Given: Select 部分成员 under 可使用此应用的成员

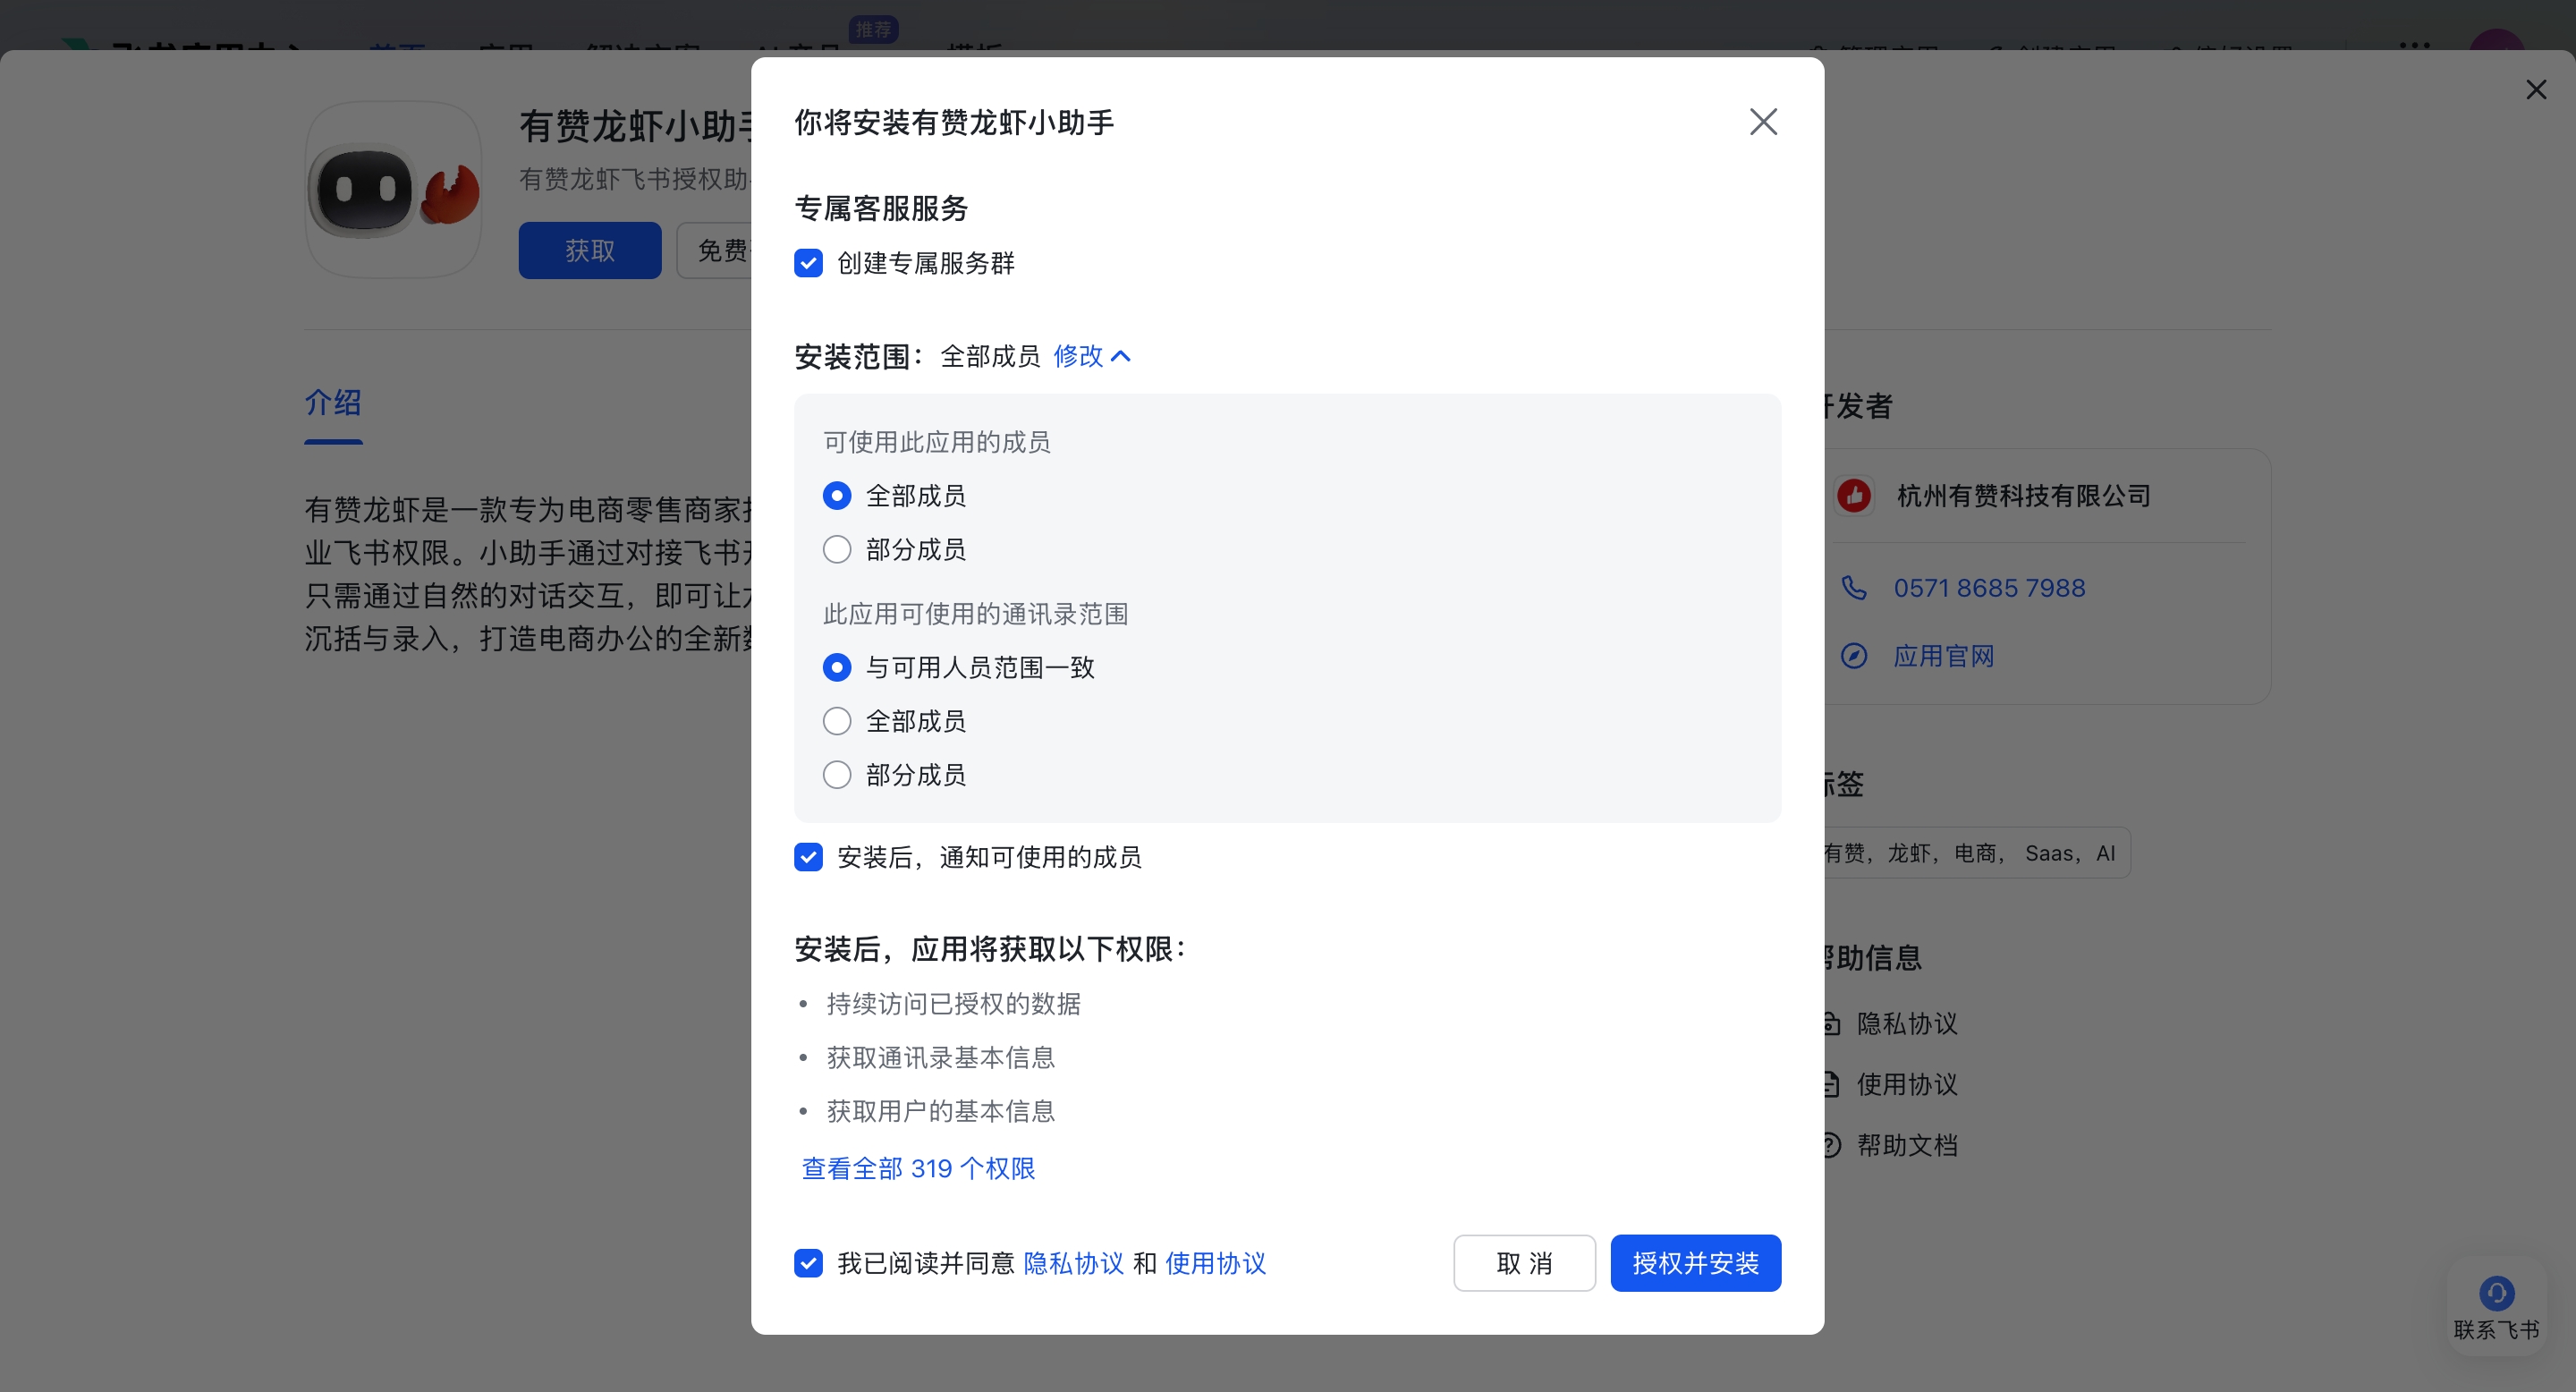Looking at the screenshot, I should pos(837,549).
